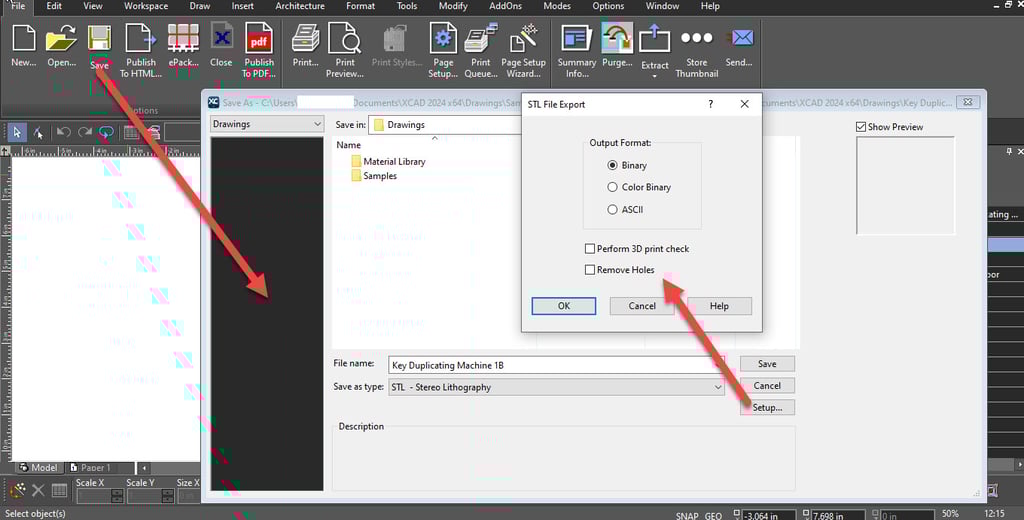The image size is (1024, 520).
Task: Click Cancel in STL File Export
Action: pos(642,306)
